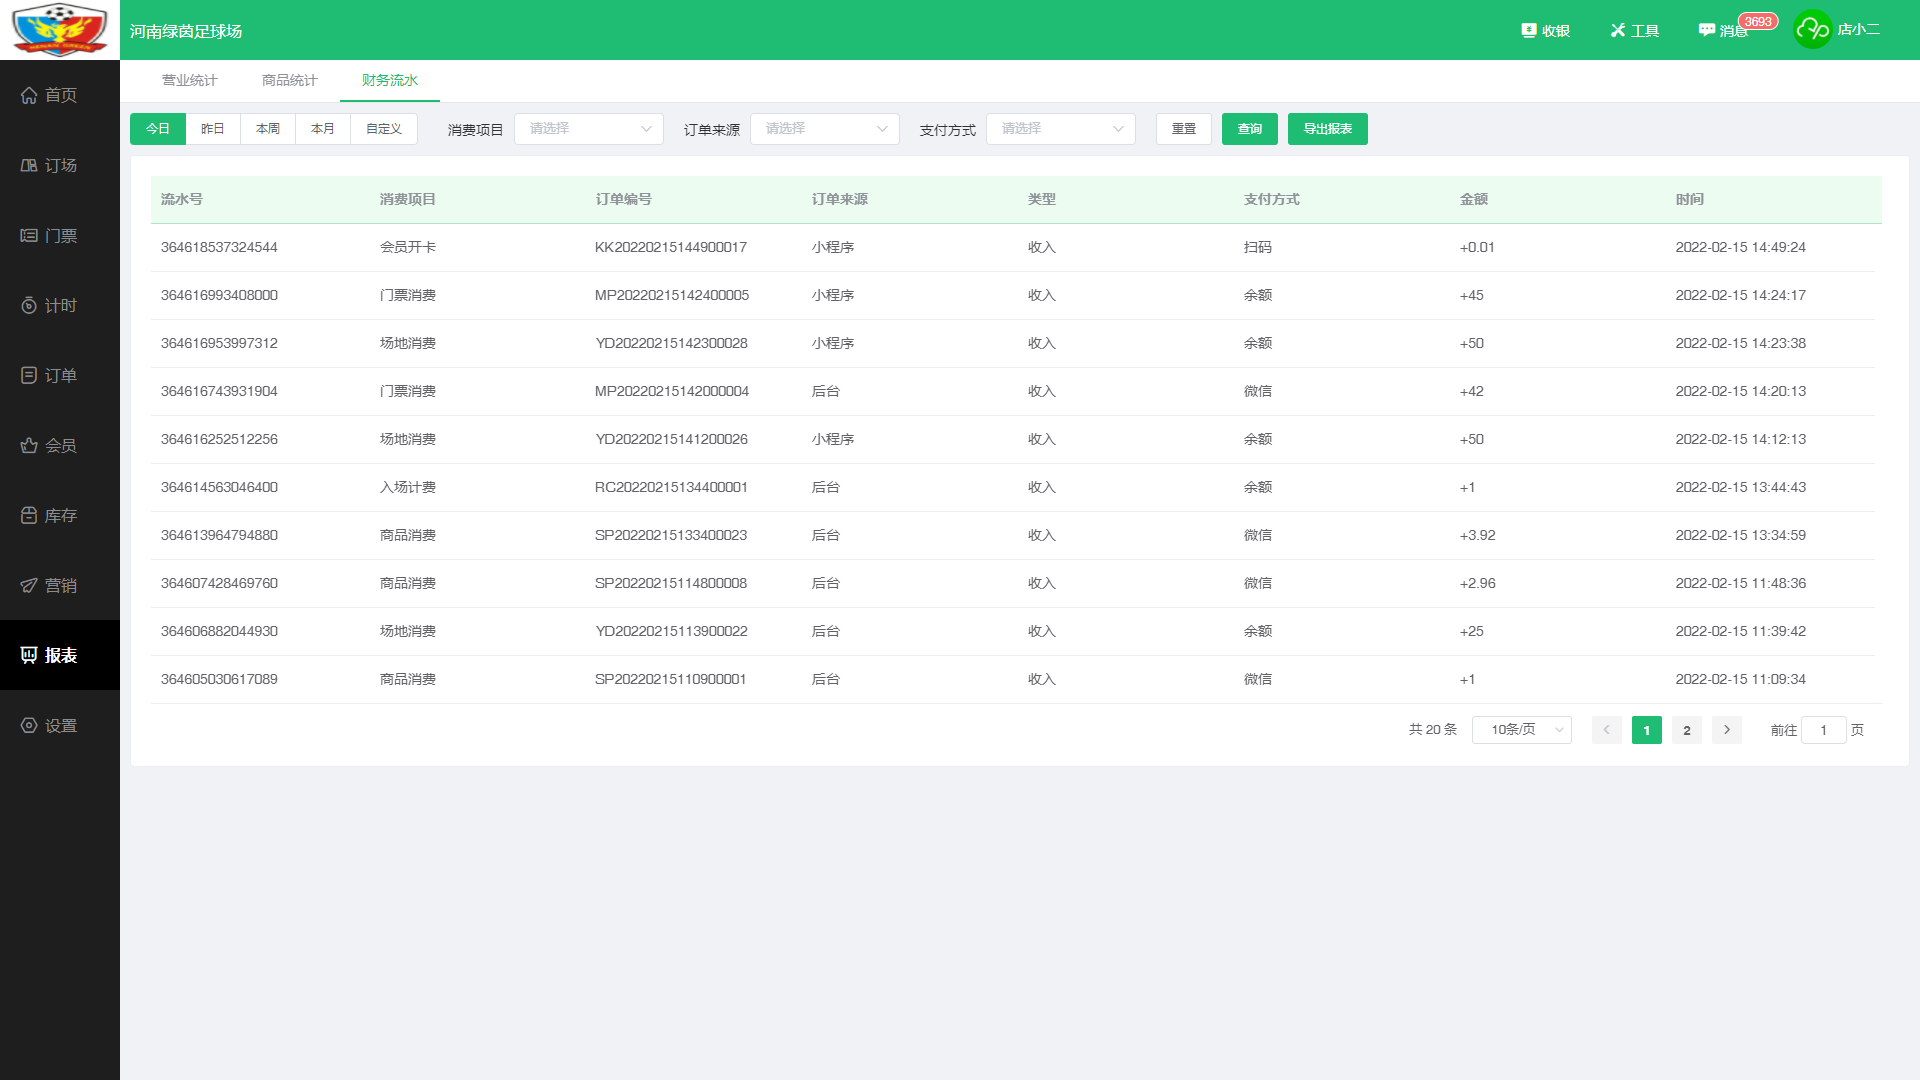Expand the 消费项目 dropdown
Screen dimensions: 1920x1080
coord(589,129)
